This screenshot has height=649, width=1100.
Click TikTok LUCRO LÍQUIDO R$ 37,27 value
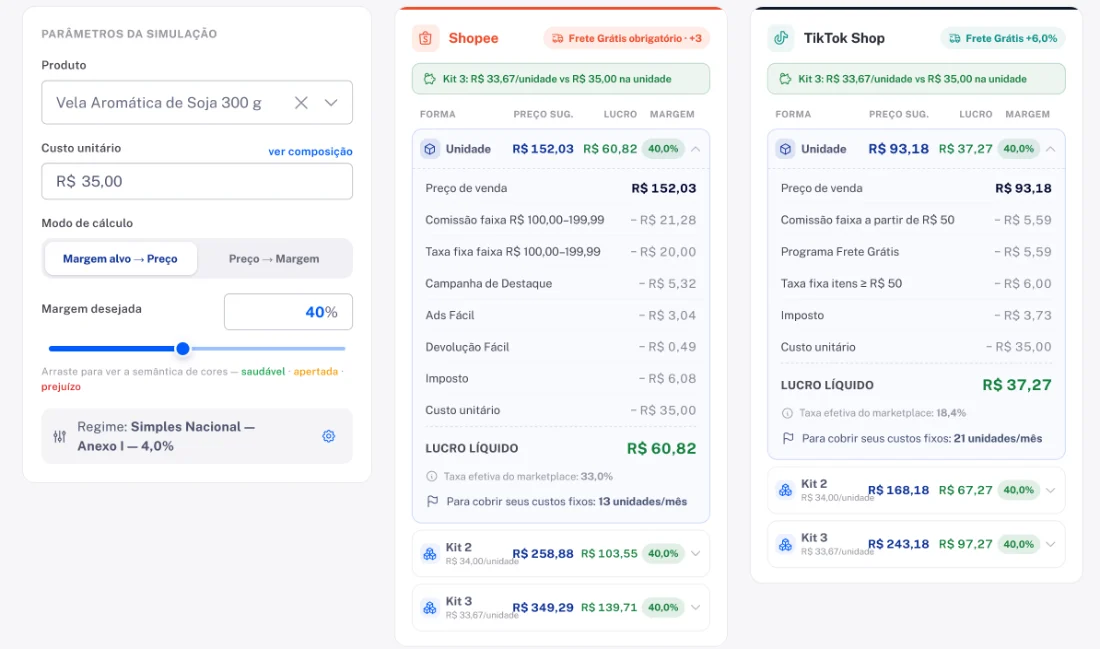[x=1017, y=385]
